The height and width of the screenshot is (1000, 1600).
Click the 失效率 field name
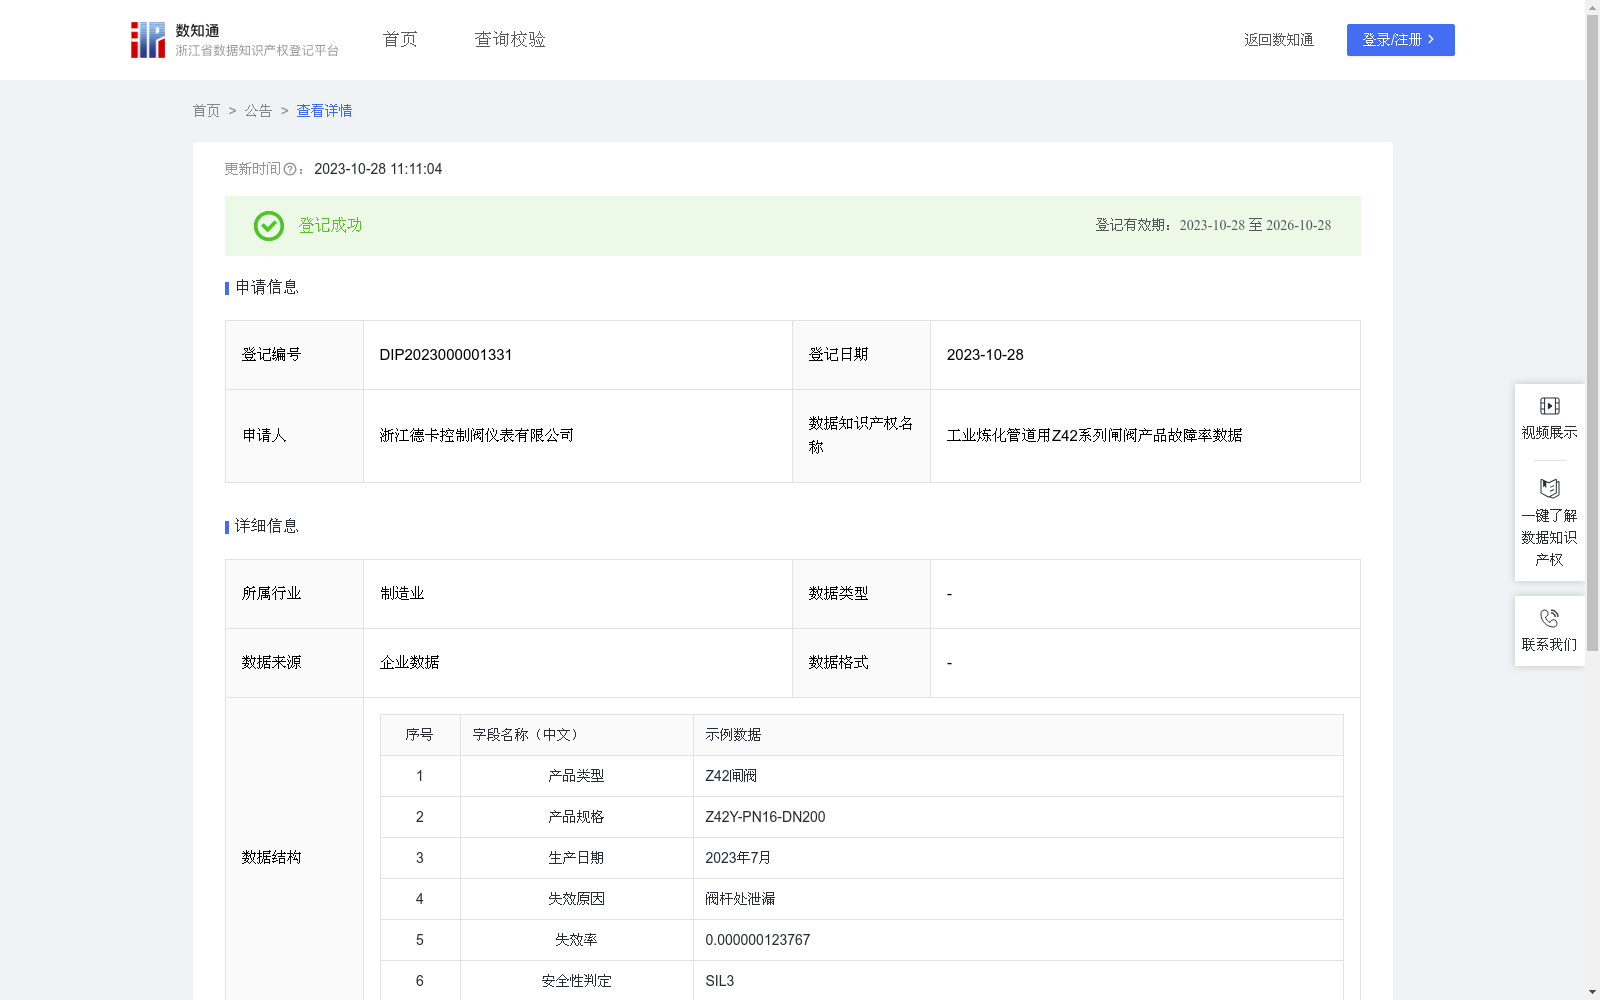point(576,940)
